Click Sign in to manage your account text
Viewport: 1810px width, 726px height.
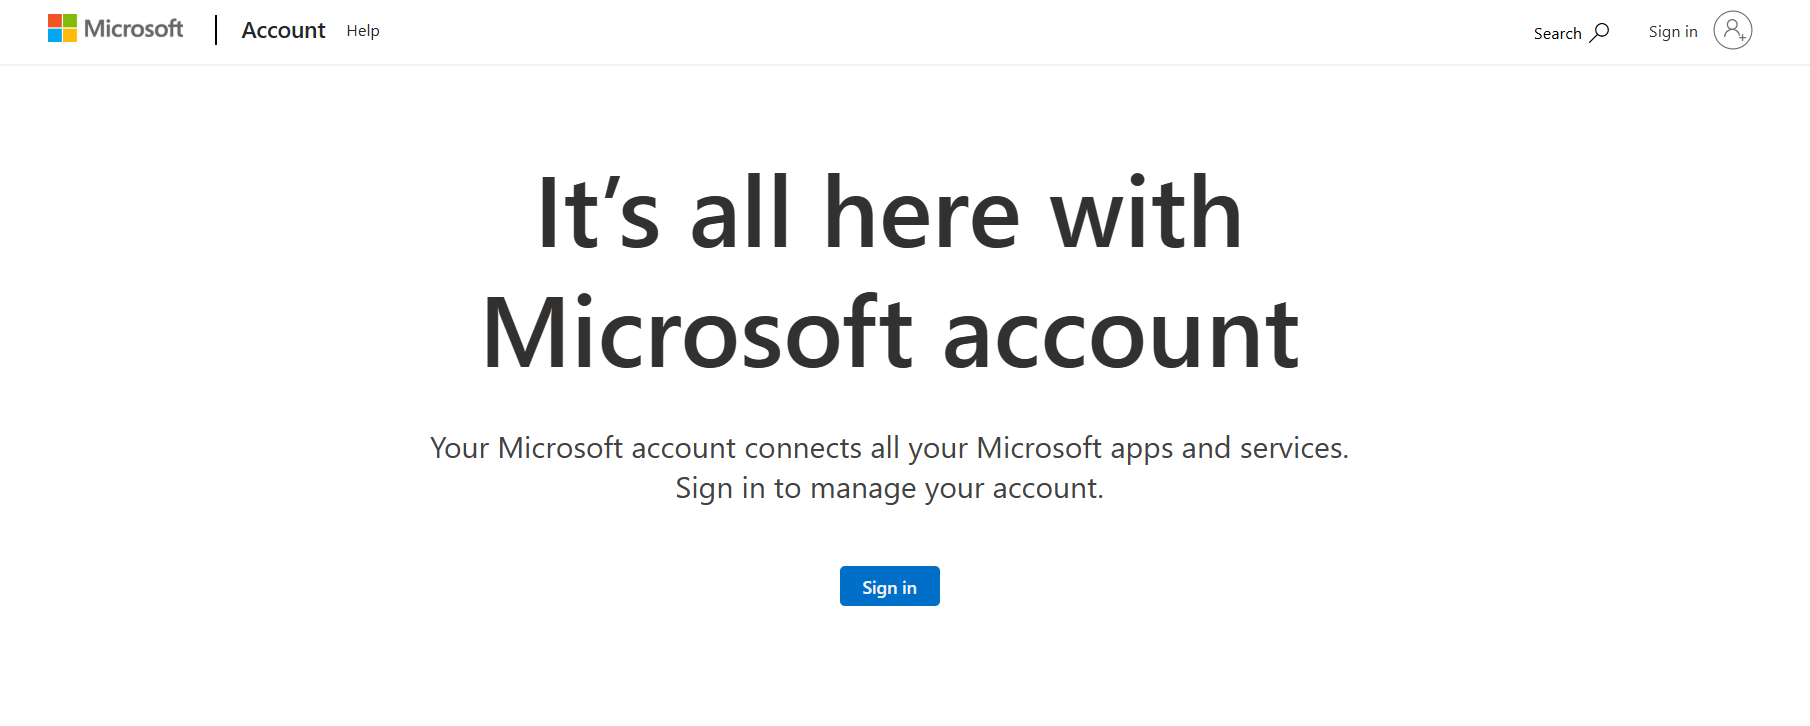[x=889, y=488]
